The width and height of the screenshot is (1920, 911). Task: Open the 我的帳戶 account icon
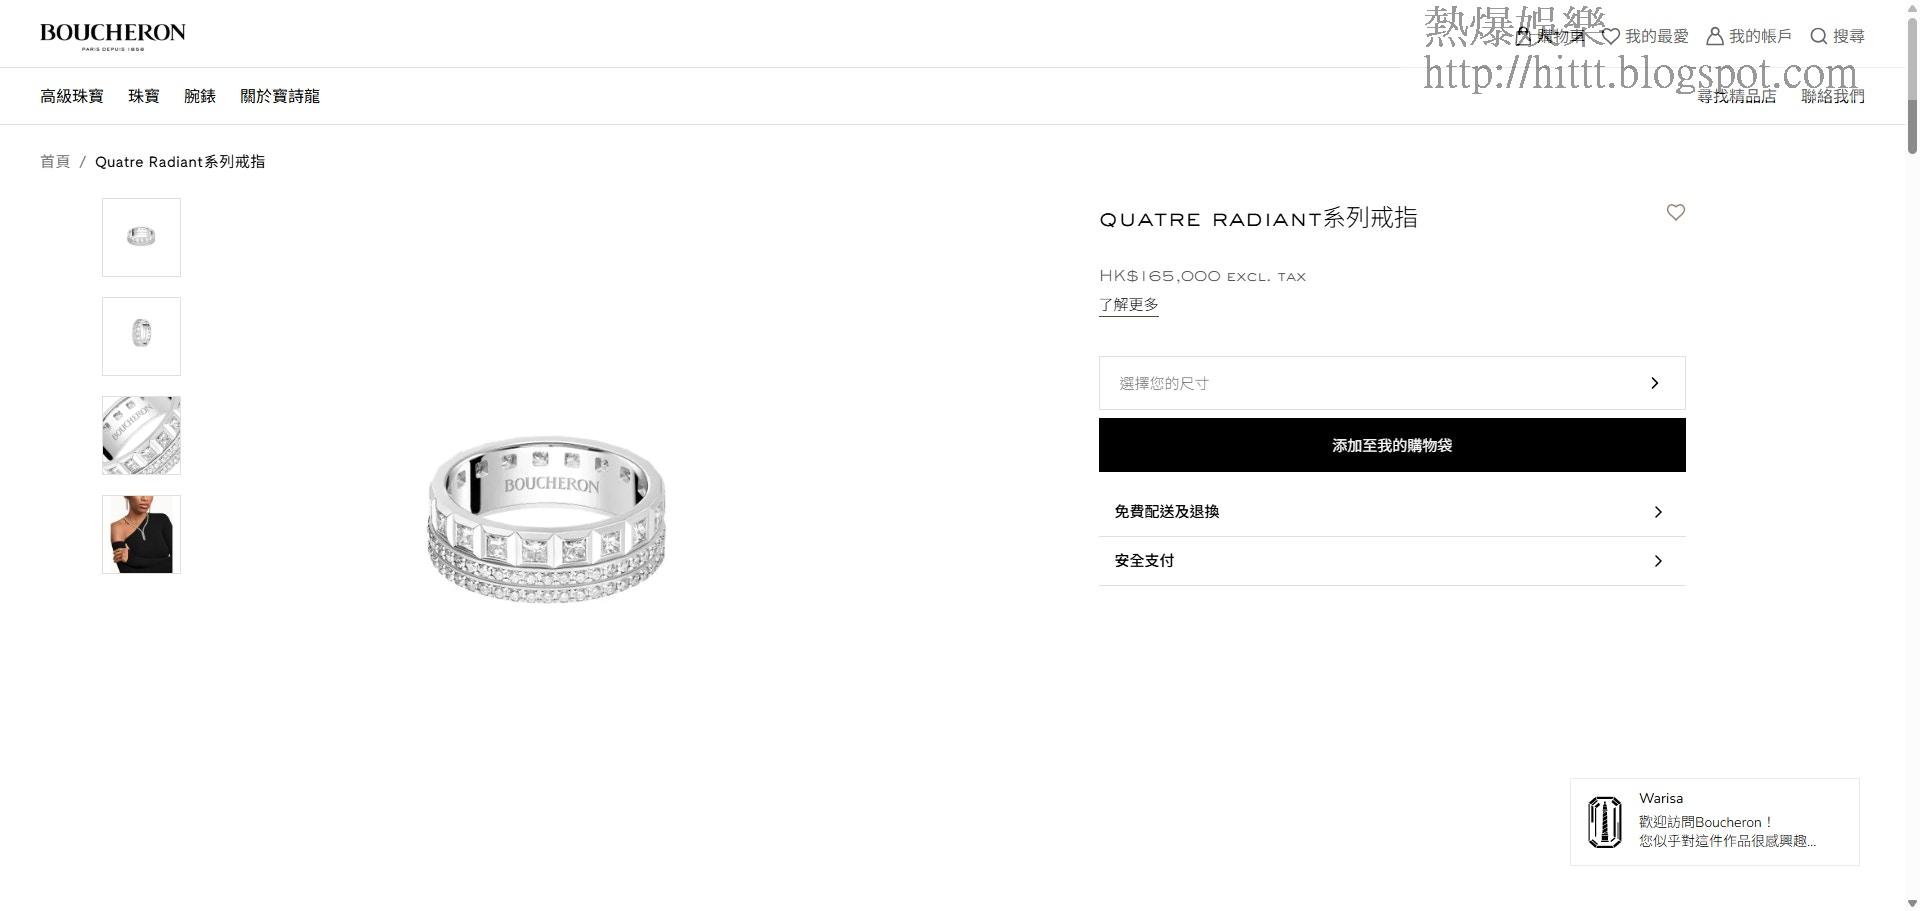[1714, 36]
